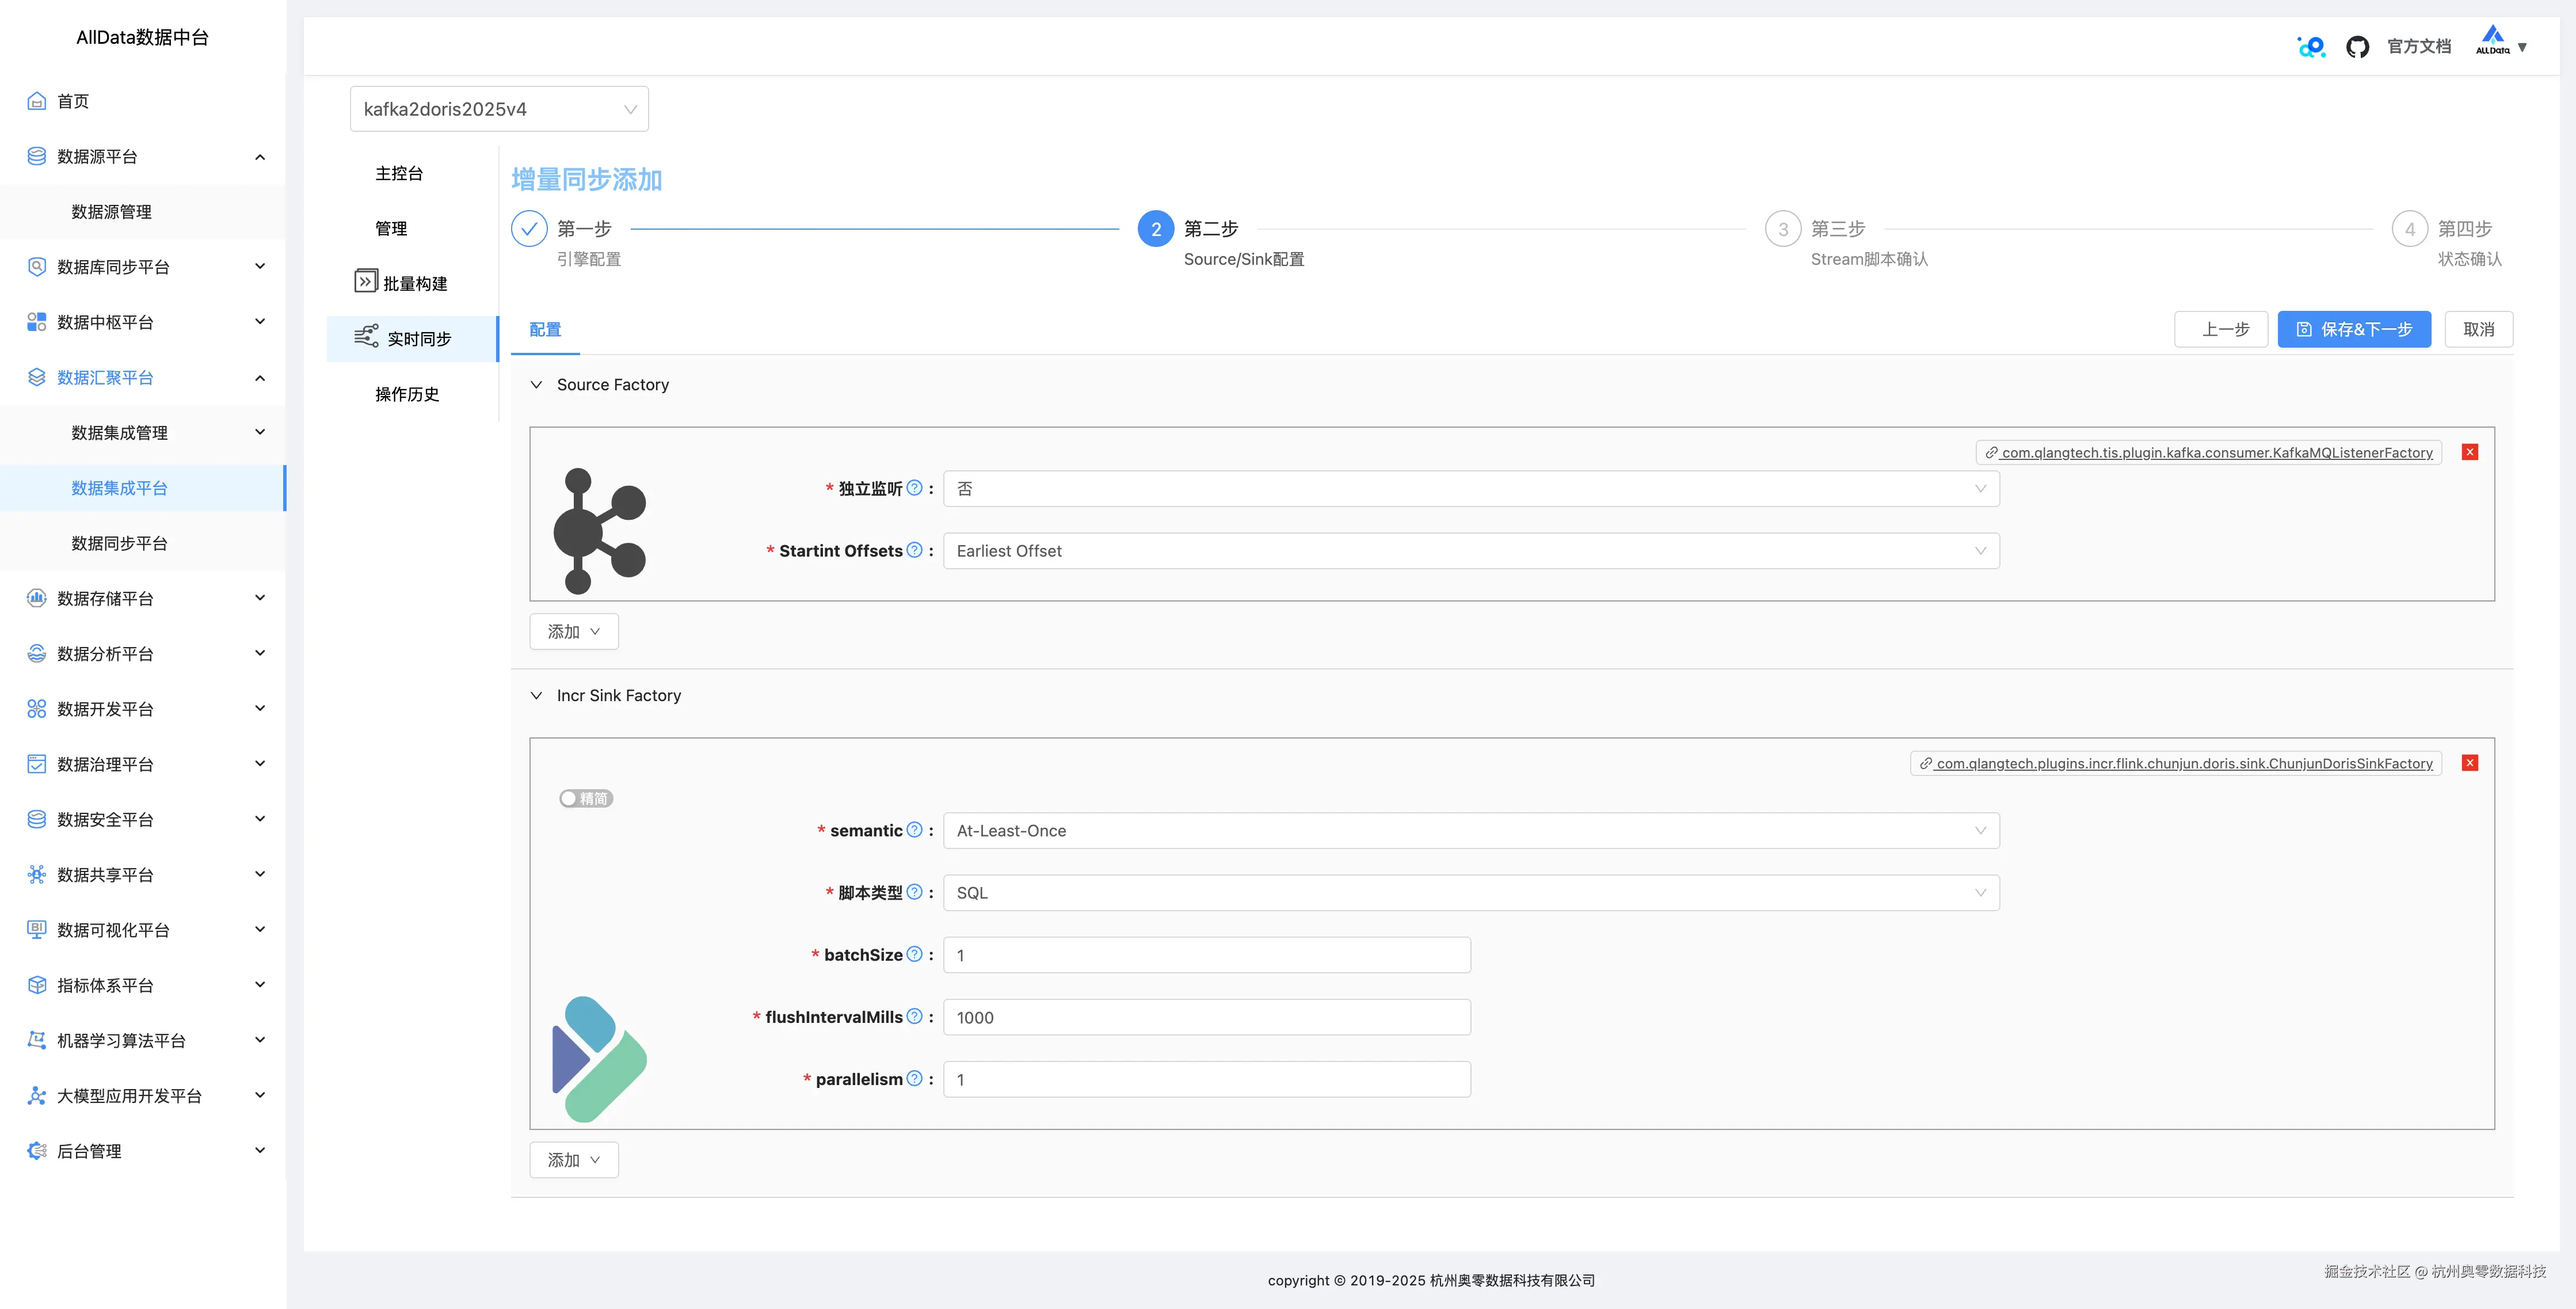Screen dimensions: 2576x1309
Task: Click the help icon beside batchSize
Action: tap(914, 954)
